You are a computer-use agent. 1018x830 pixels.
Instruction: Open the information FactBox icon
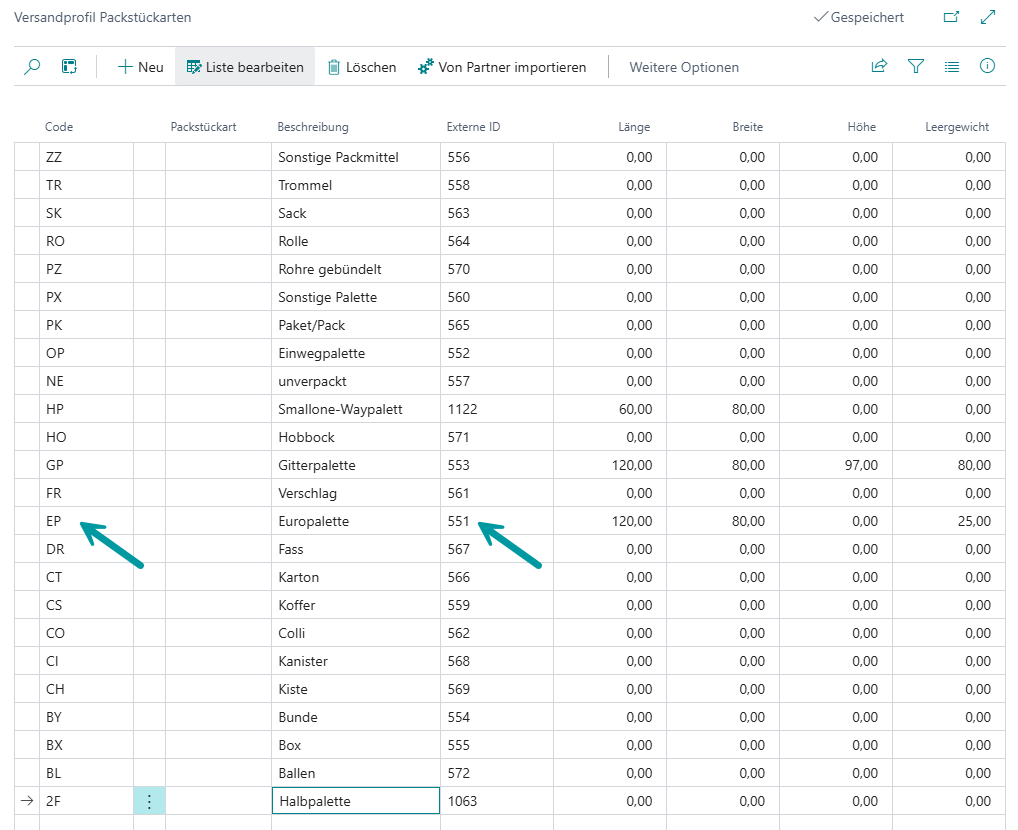pos(987,67)
